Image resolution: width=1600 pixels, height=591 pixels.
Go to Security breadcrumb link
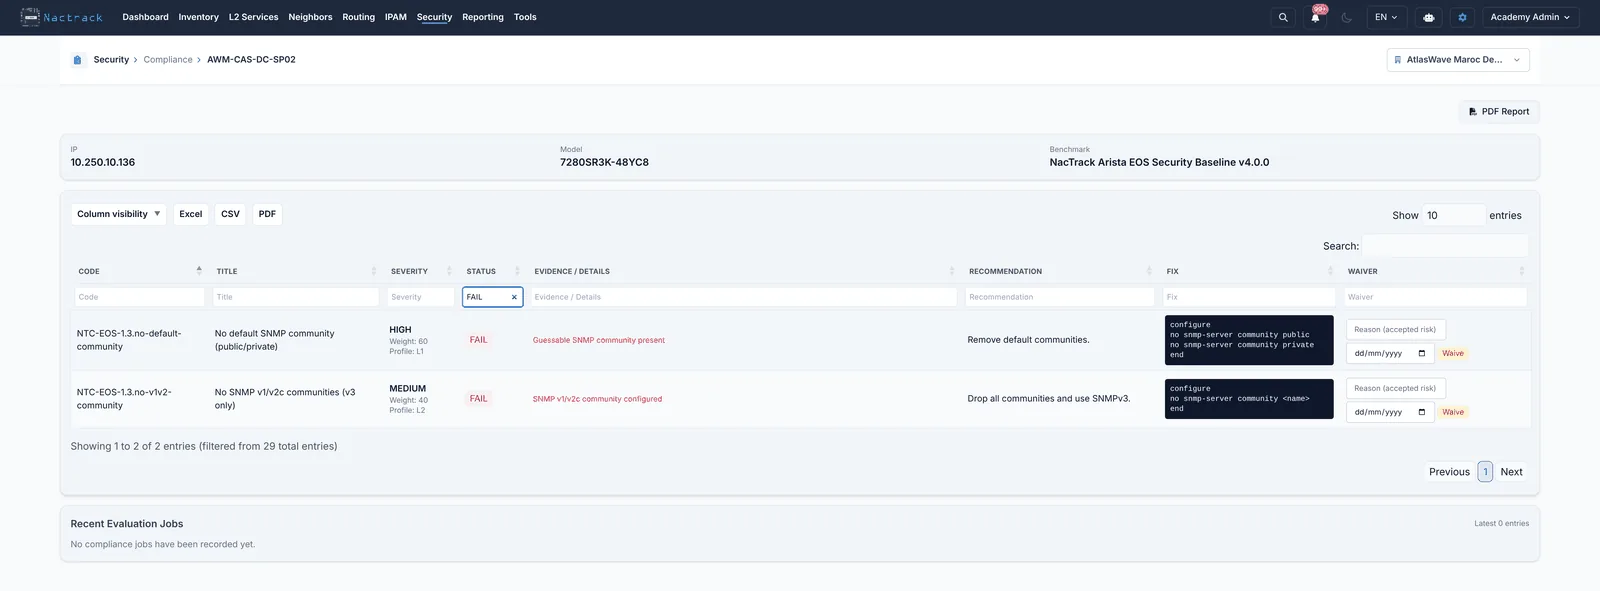[111, 60]
